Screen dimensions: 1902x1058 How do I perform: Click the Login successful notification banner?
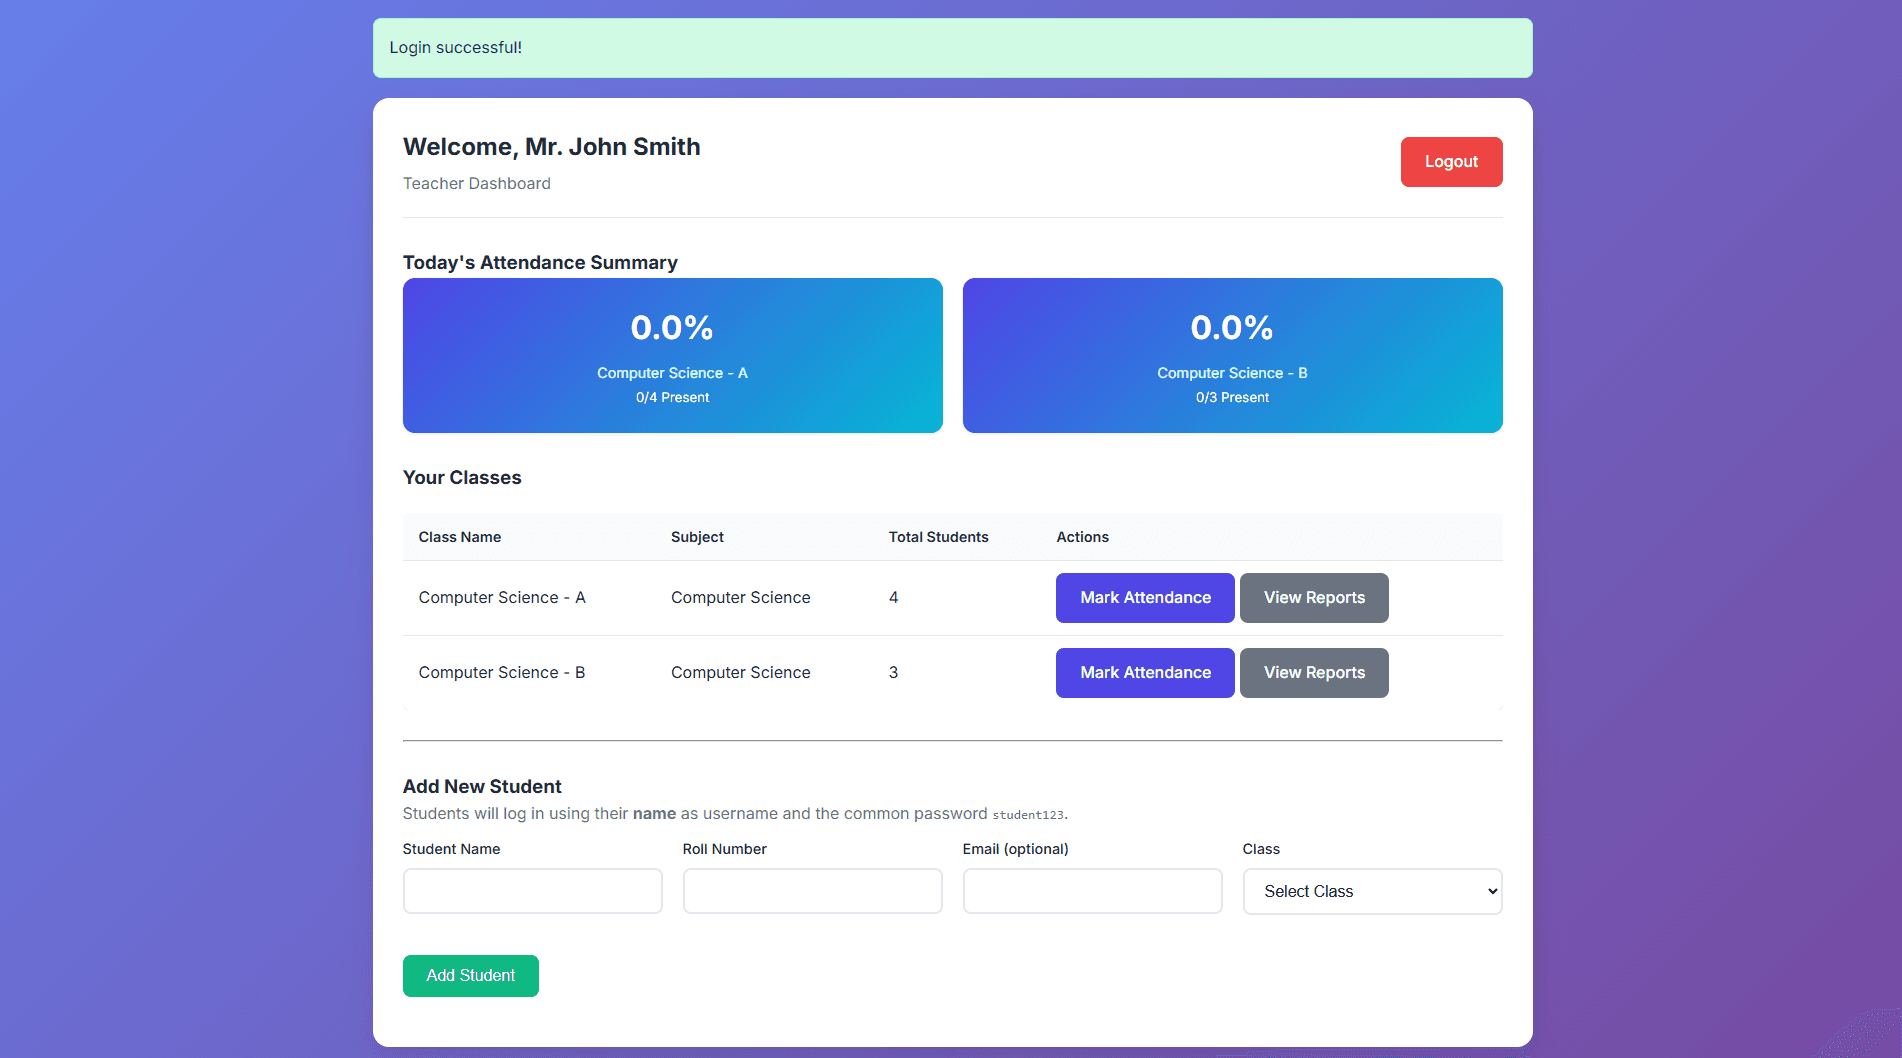(x=952, y=48)
